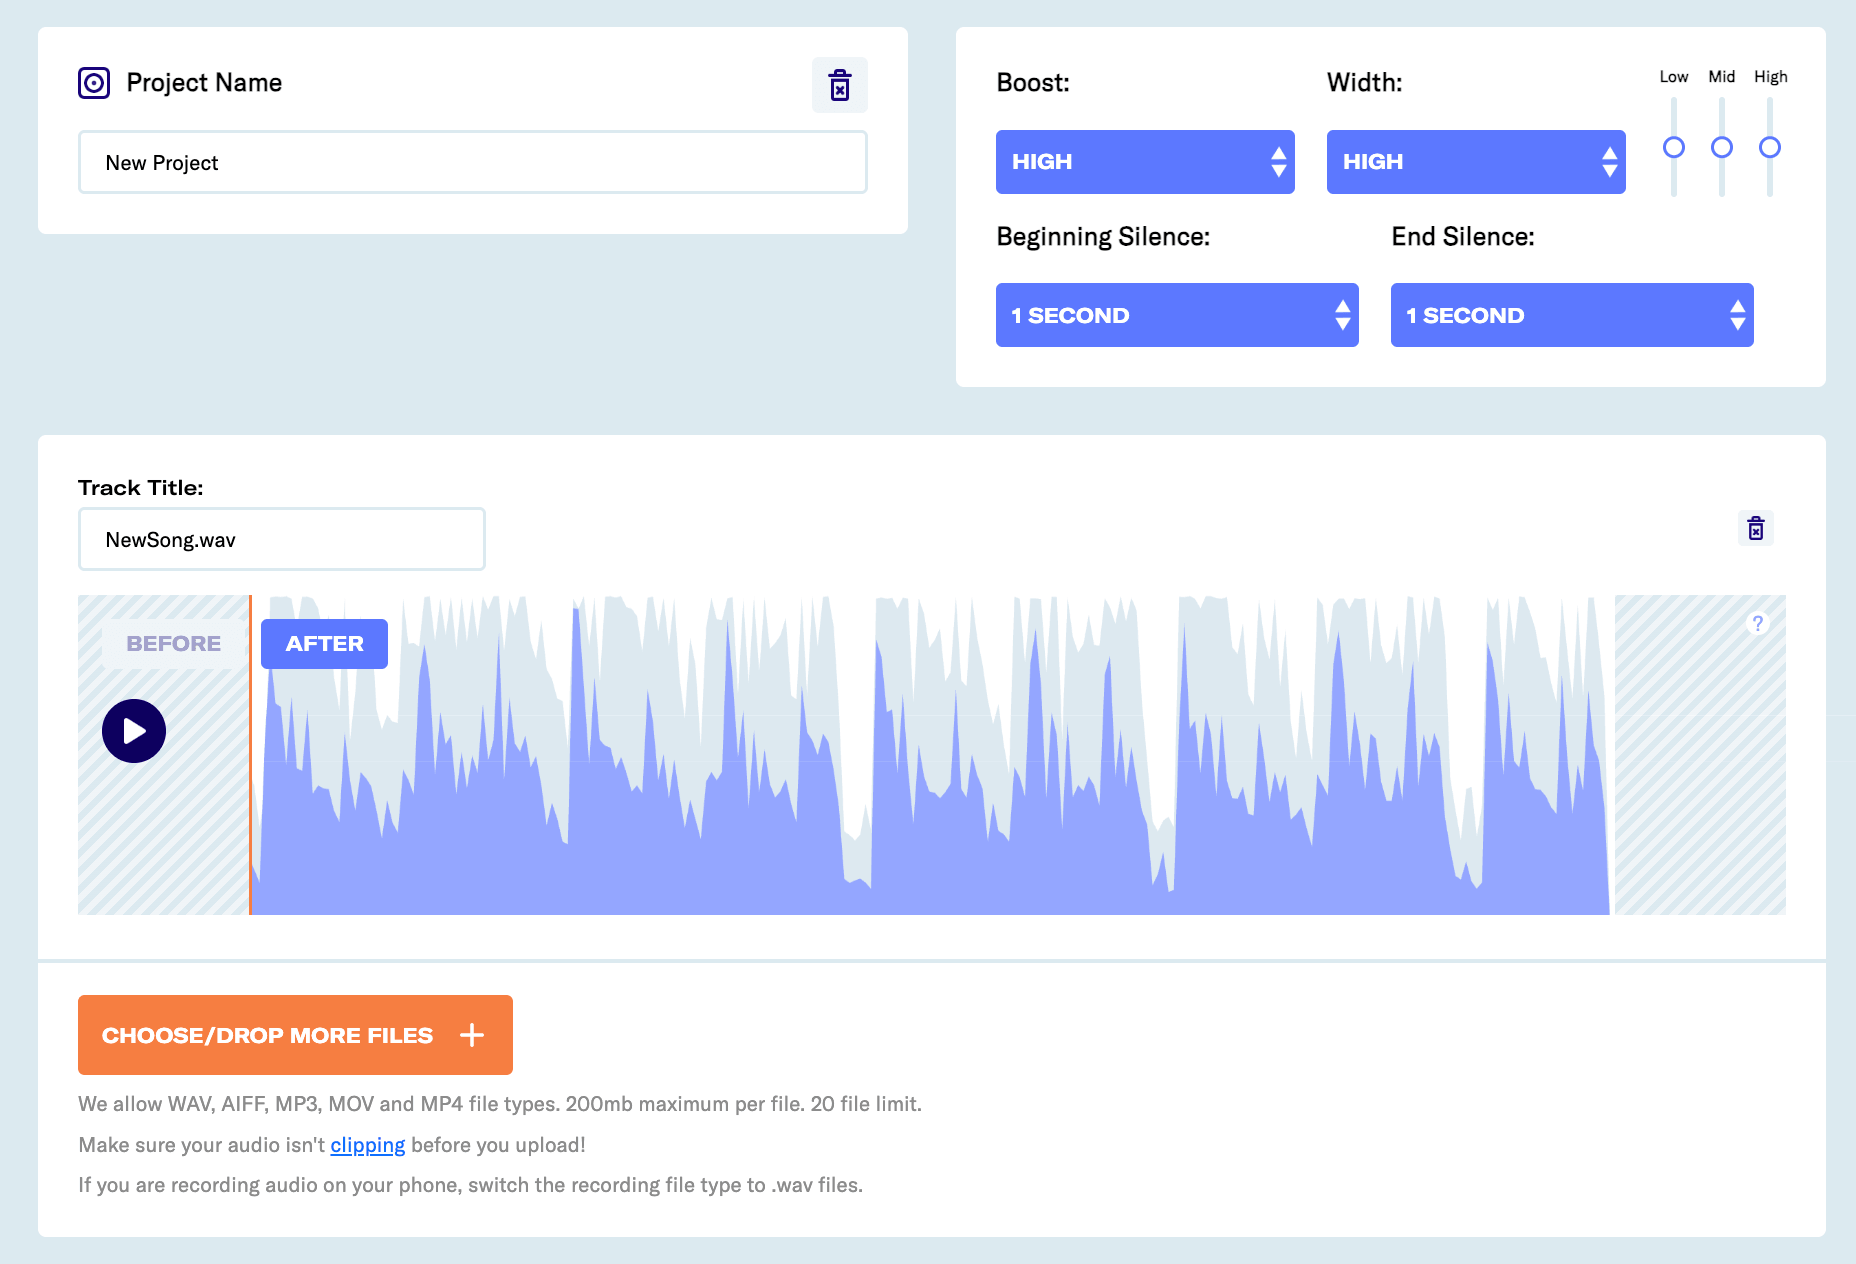Click the orange playhead marker on waveform

pyautogui.click(x=250, y=755)
